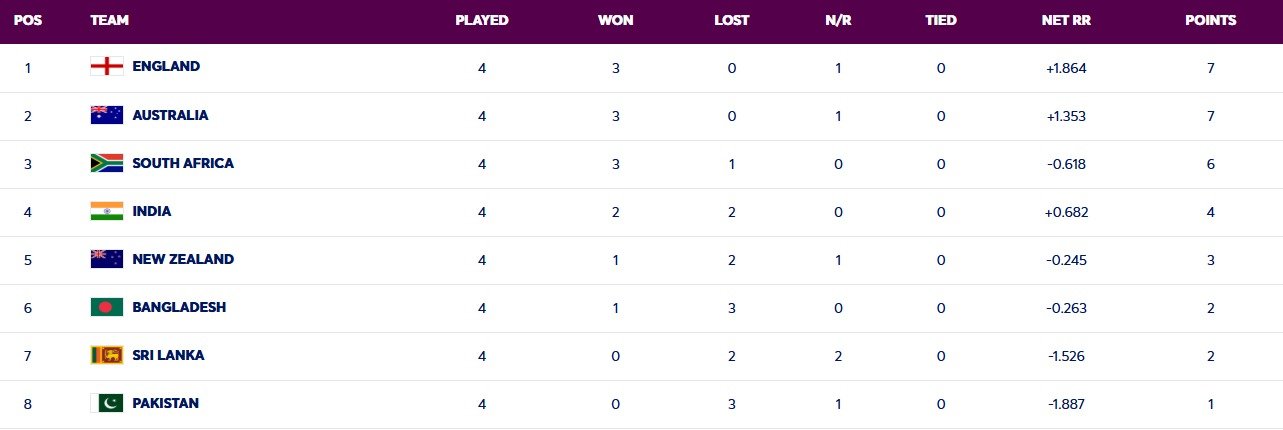Image resolution: width=1283 pixels, height=430 pixels.
Task: Open the AUSTRALIA team link
Action: pyautogui.click(x=170, y=115)
